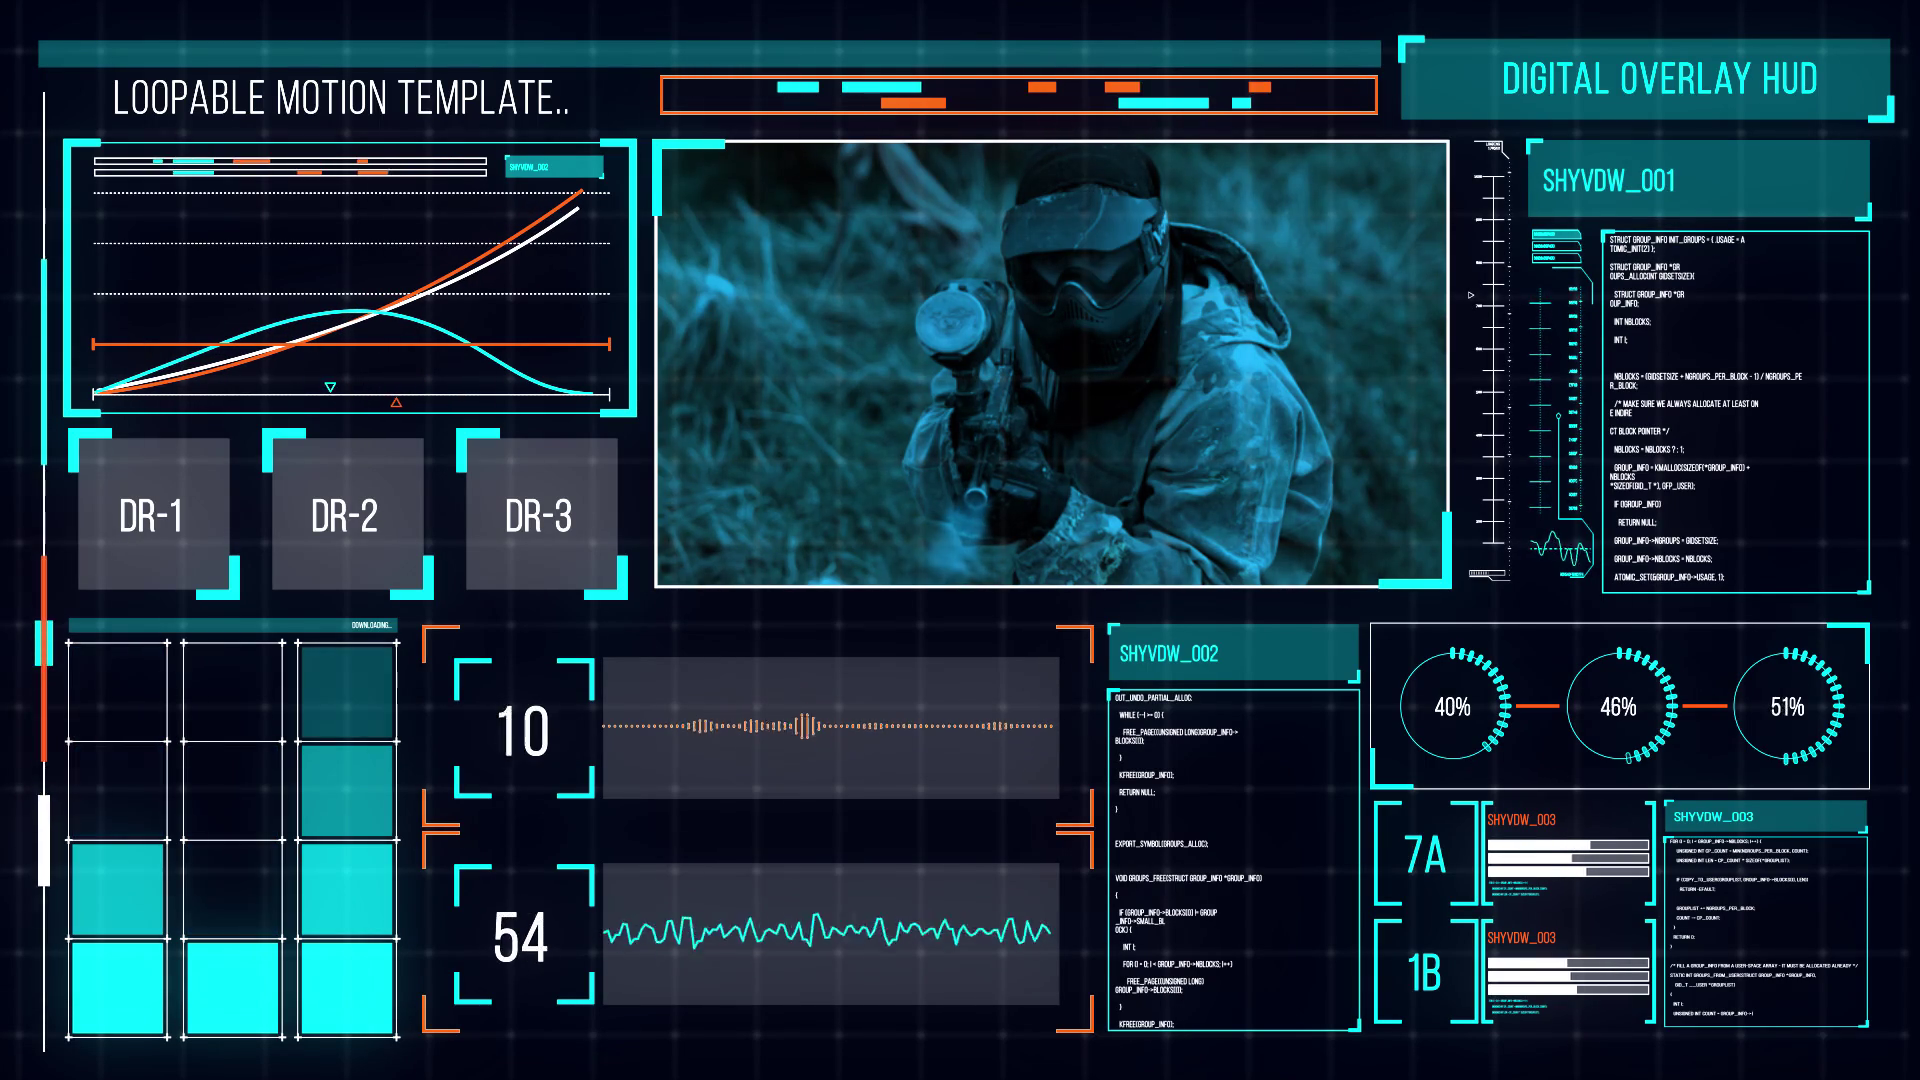The image size is (1920, 1080).
Task: Click the 46% circular gauge
Action: (1618, 707)
